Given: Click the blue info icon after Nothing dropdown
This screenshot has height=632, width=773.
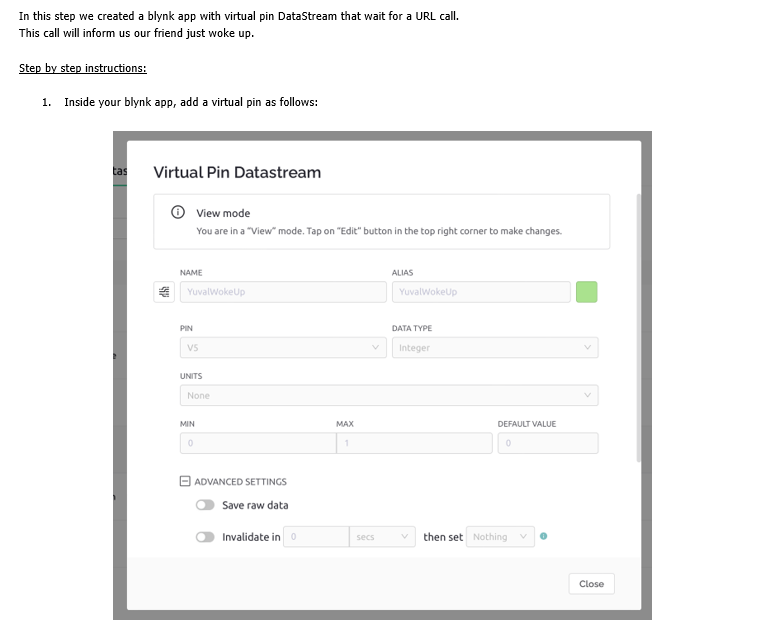Looking at the screenshot, I should point(543,537).
